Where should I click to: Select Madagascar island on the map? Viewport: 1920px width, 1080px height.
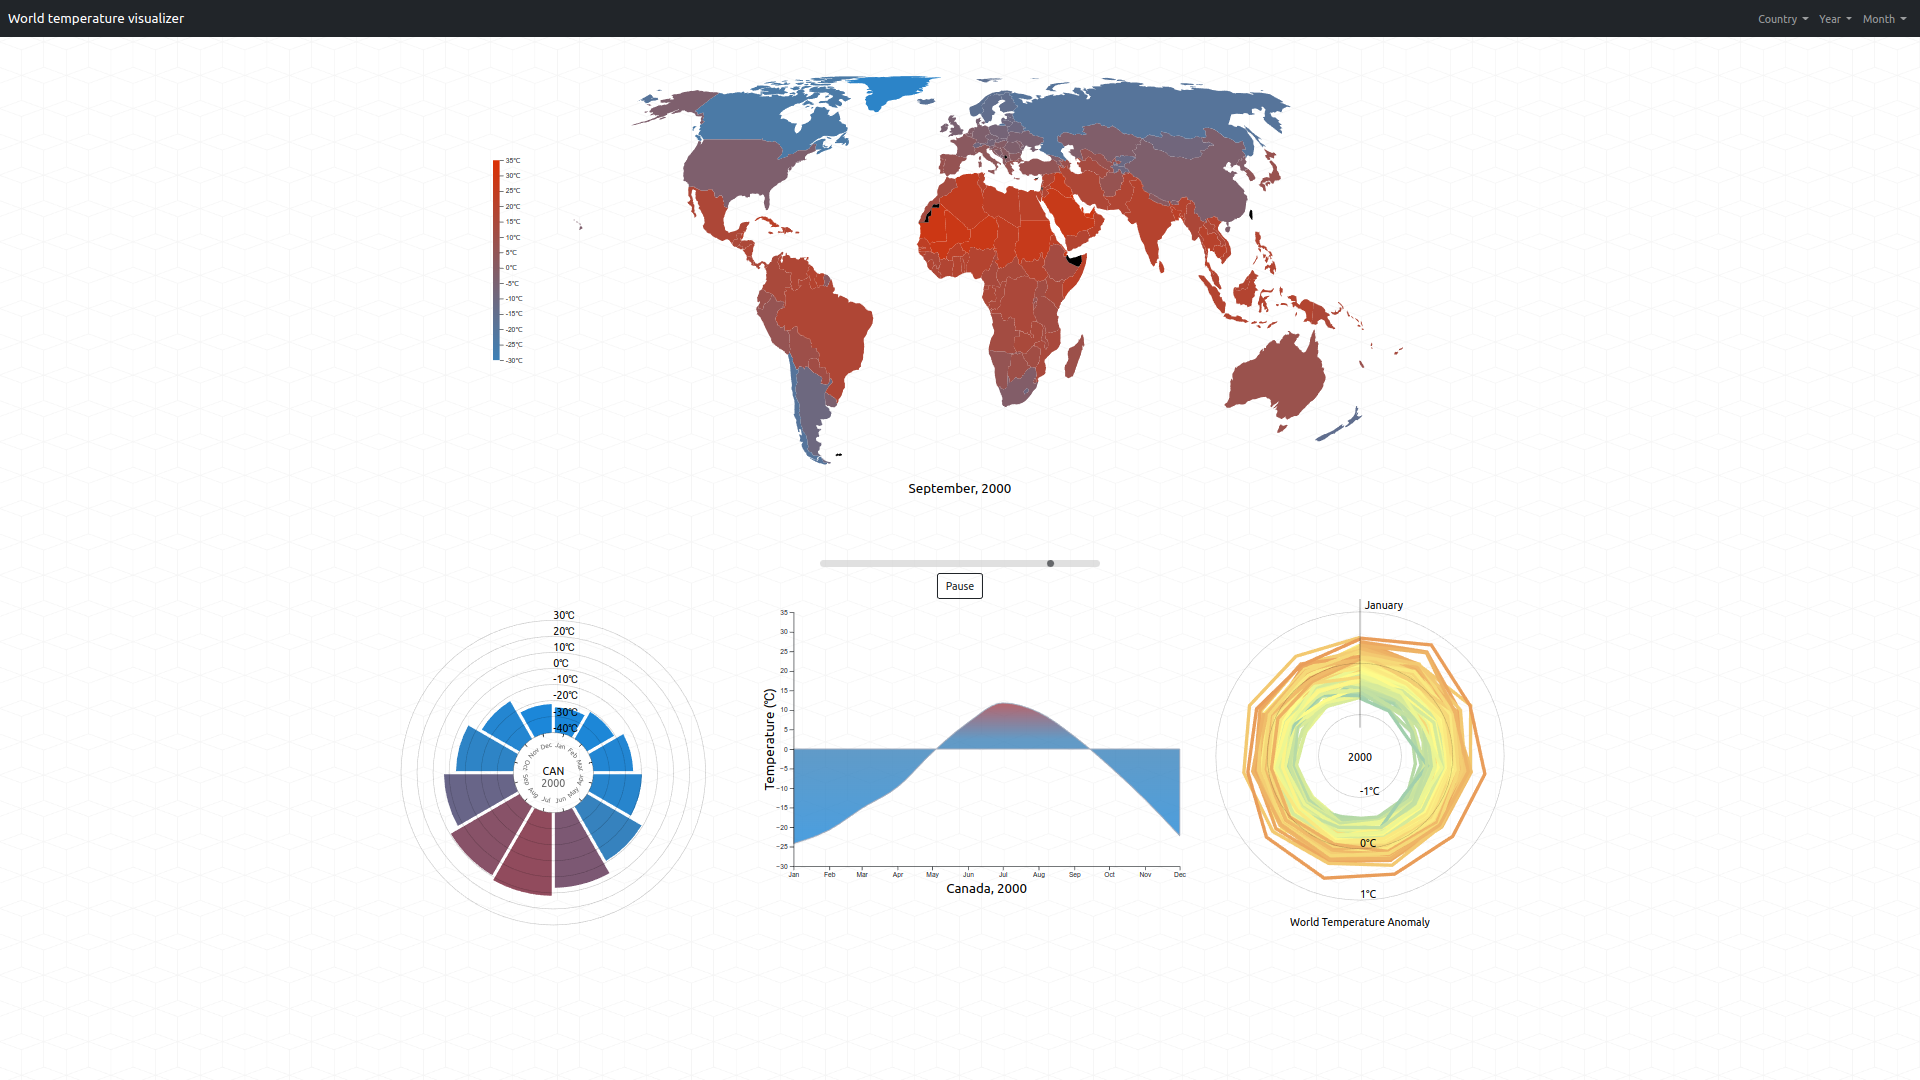pos(1074,357)
